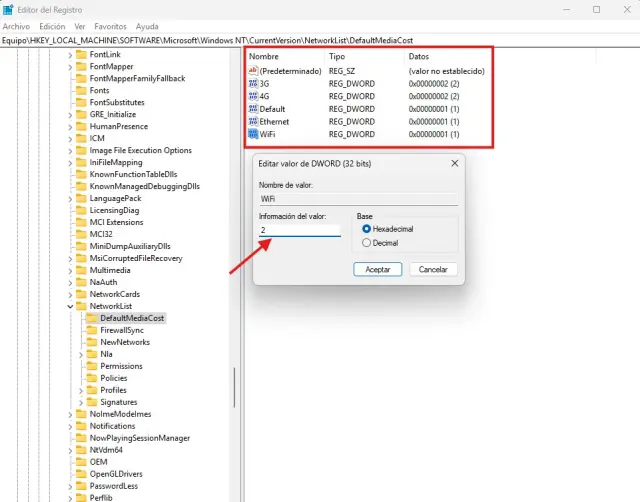
Task: Click the Ethernet DWORD value icon
Action: 252,121
